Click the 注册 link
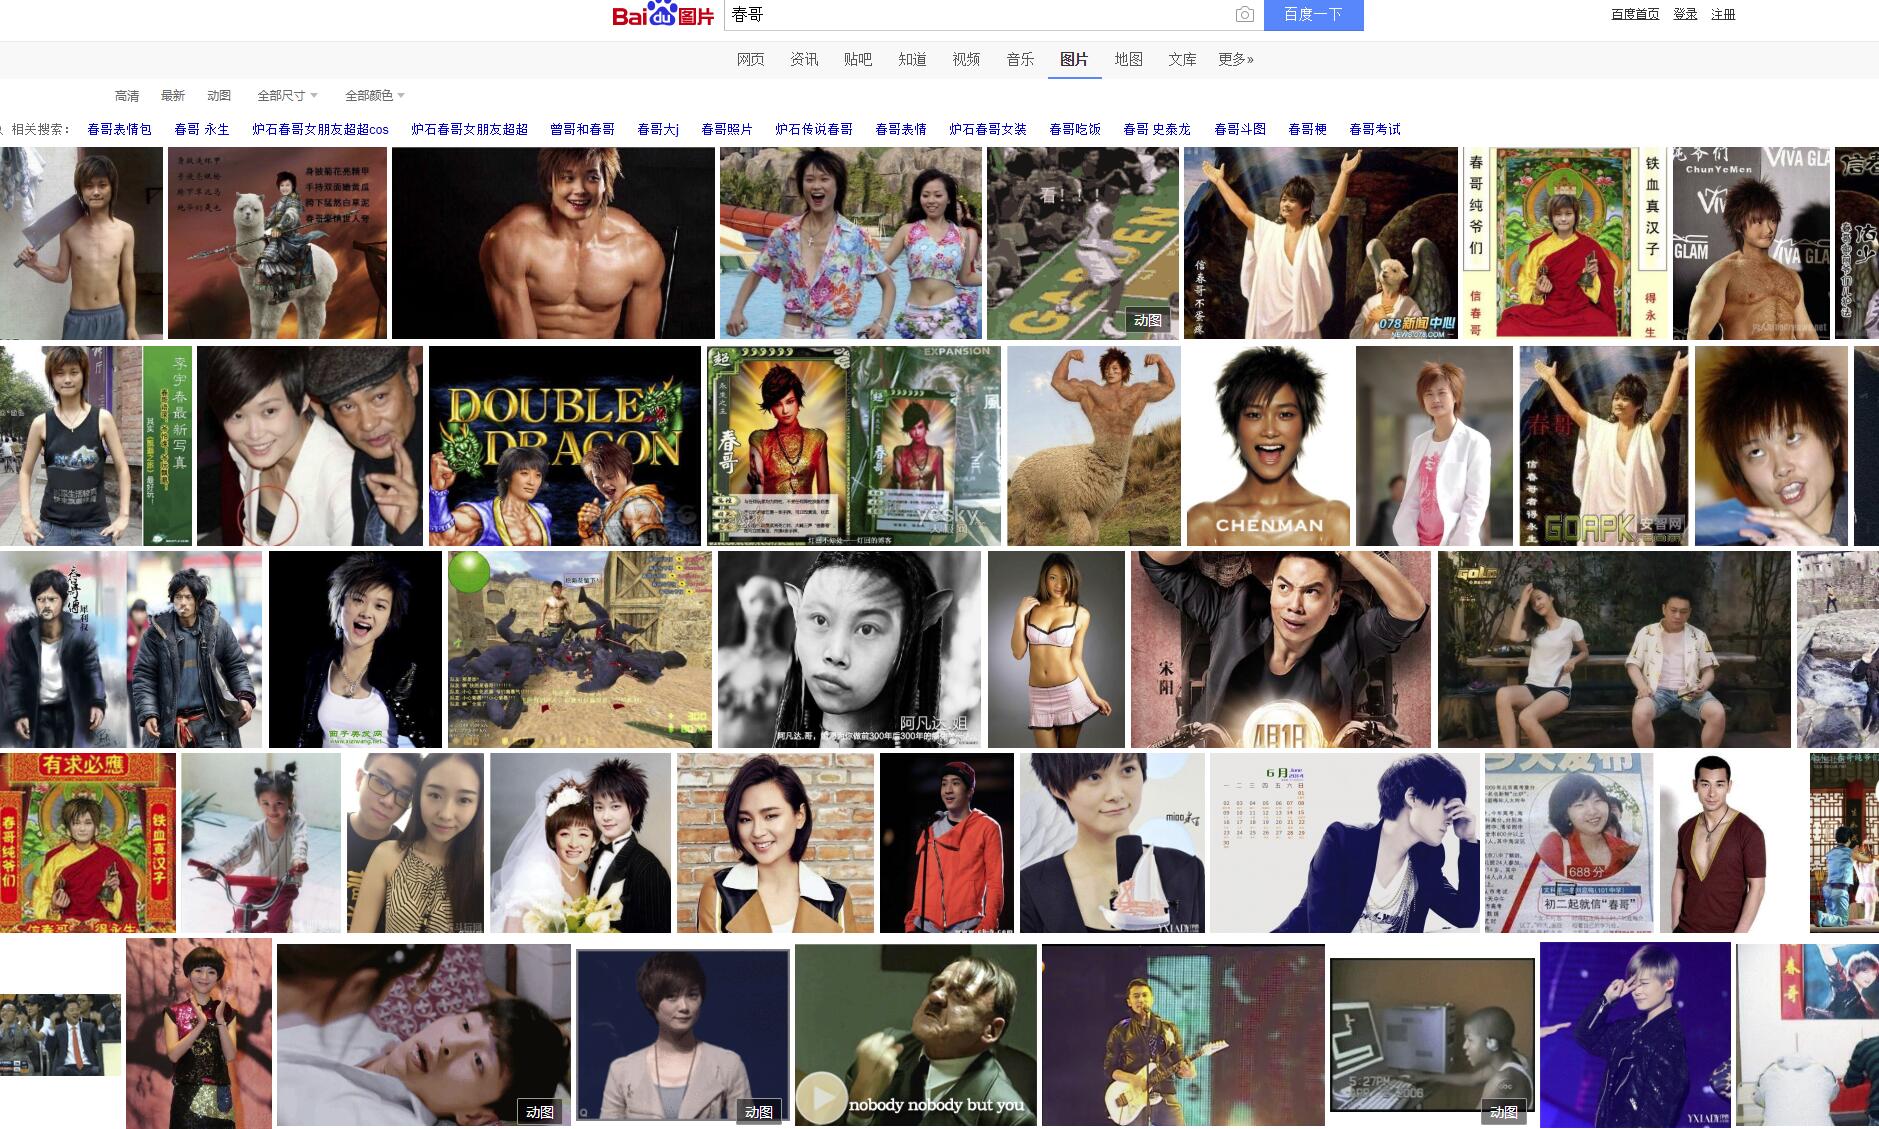This screenshot has width=1879, height=1129. click(x=1723, y=14)
